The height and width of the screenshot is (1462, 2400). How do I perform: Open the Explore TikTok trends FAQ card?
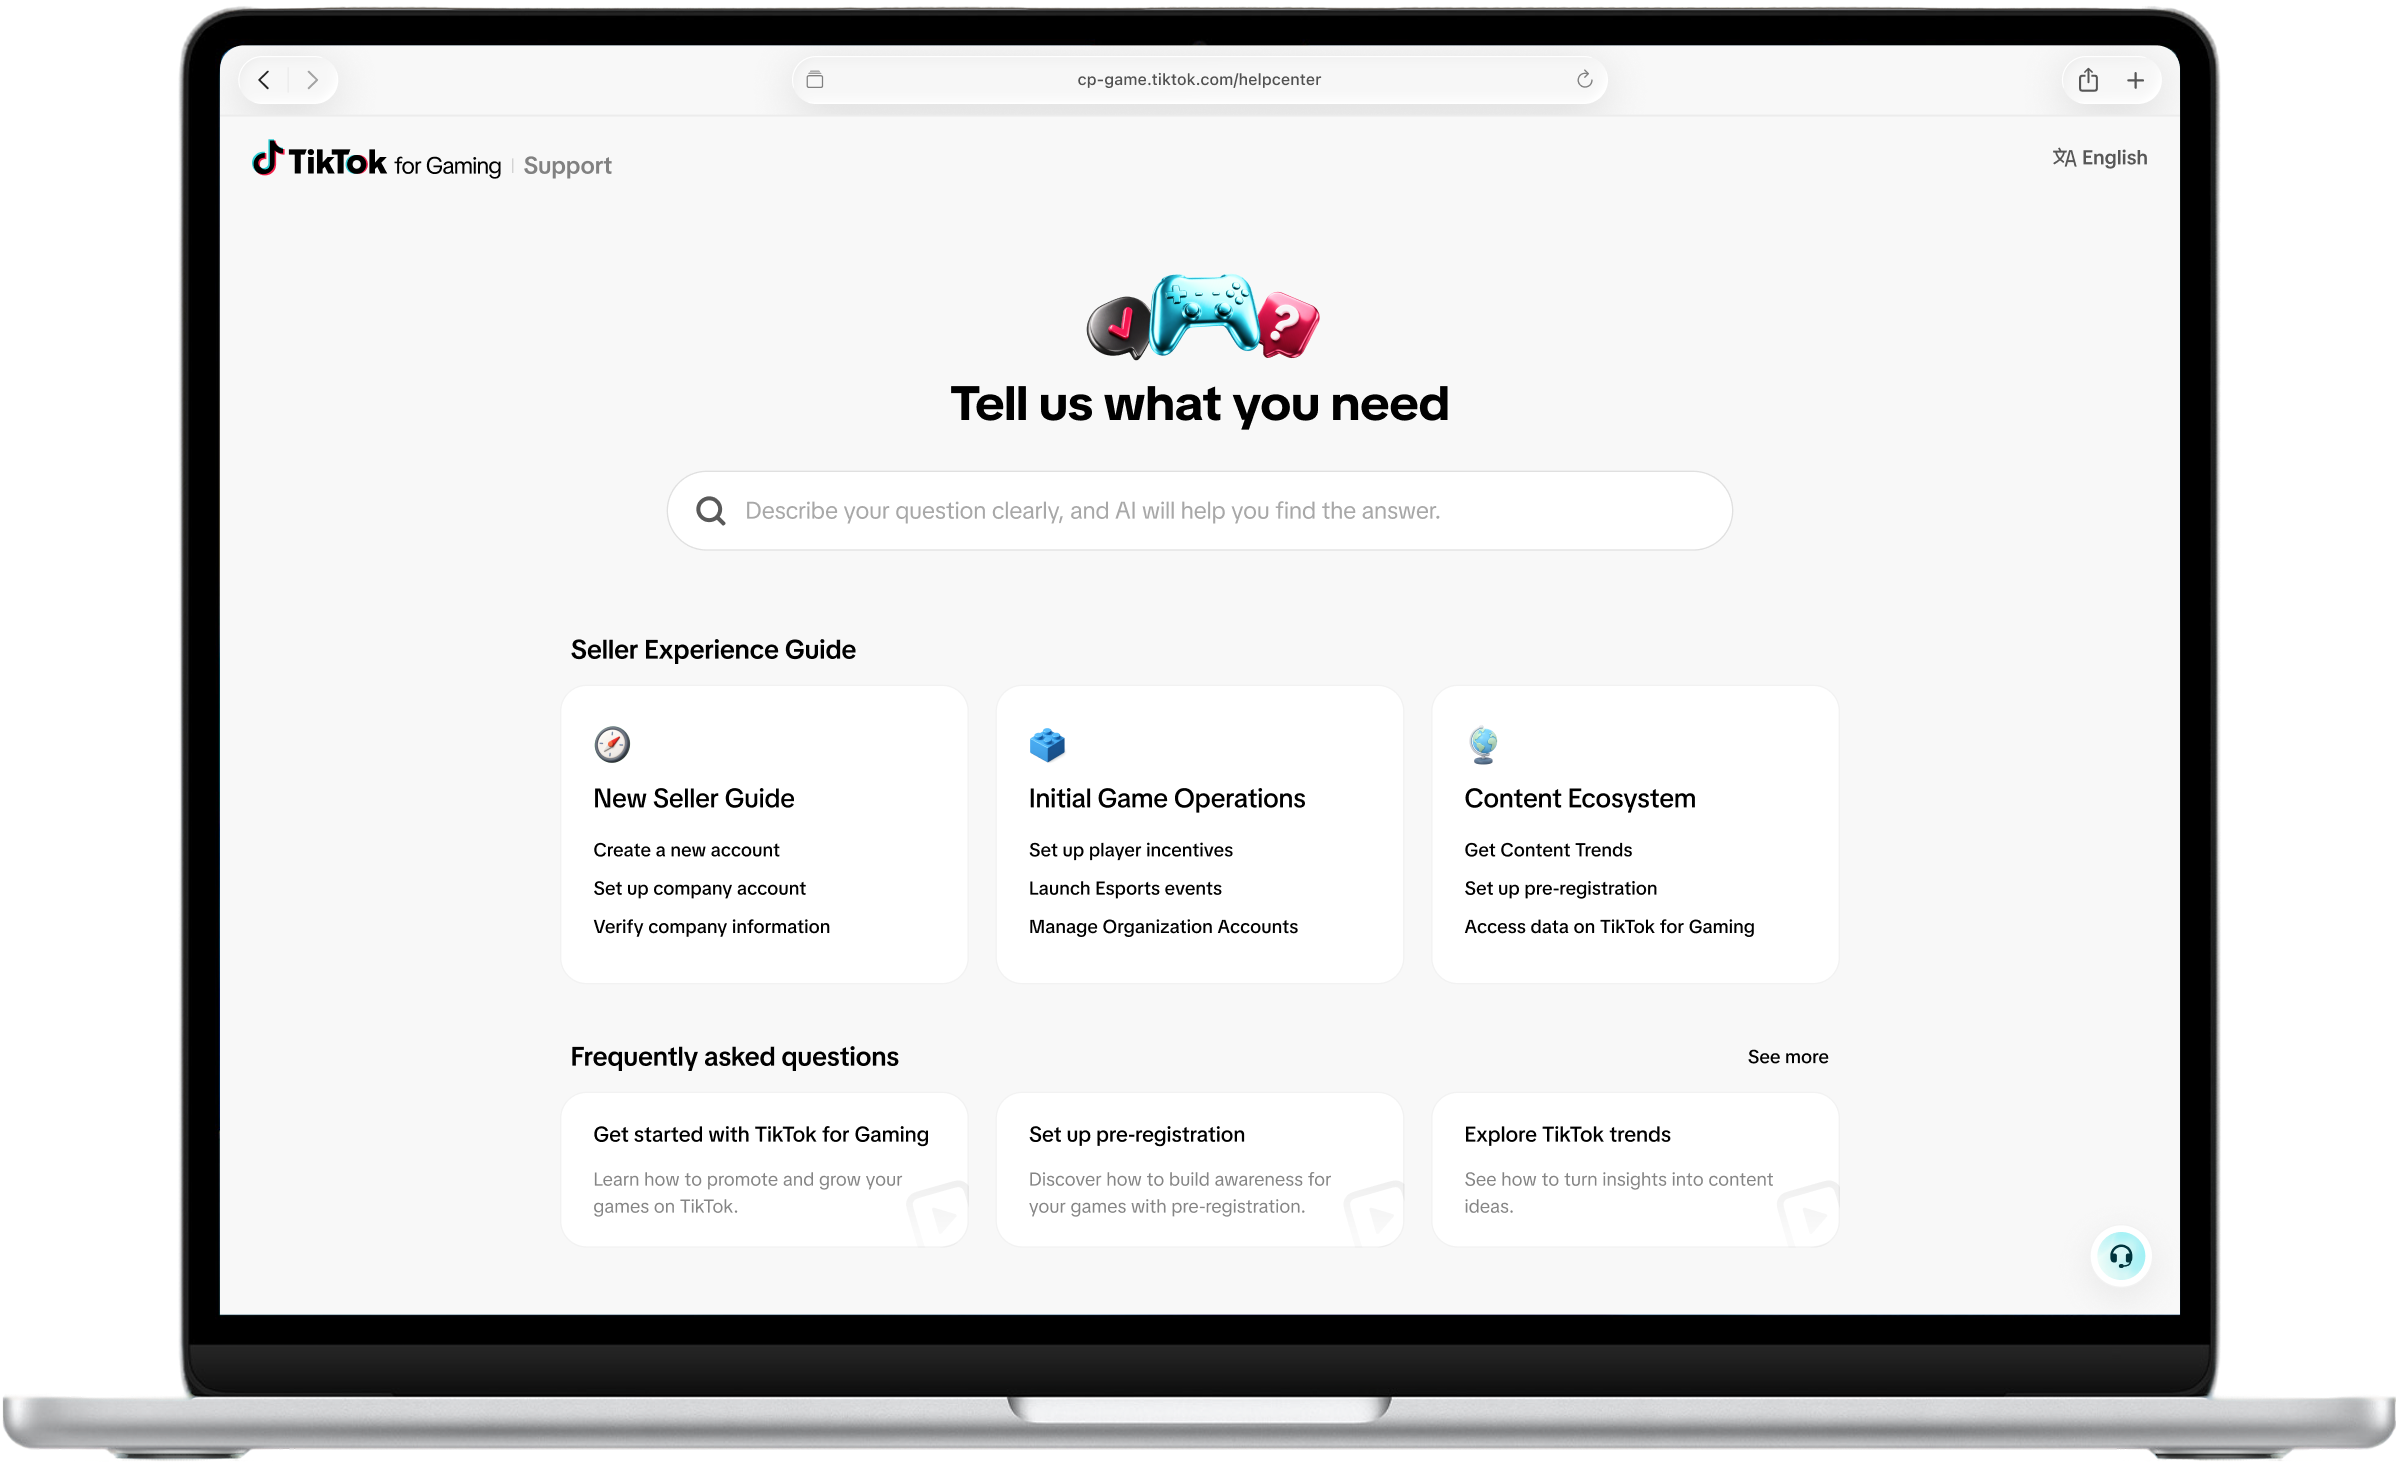(x=1635, y=1170)
